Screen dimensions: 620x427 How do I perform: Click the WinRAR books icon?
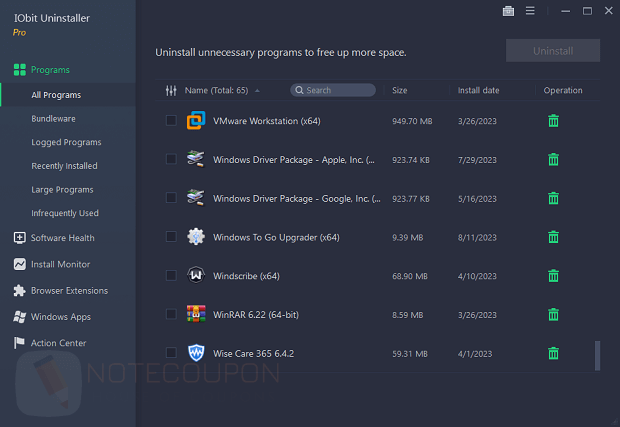point(196,314)
